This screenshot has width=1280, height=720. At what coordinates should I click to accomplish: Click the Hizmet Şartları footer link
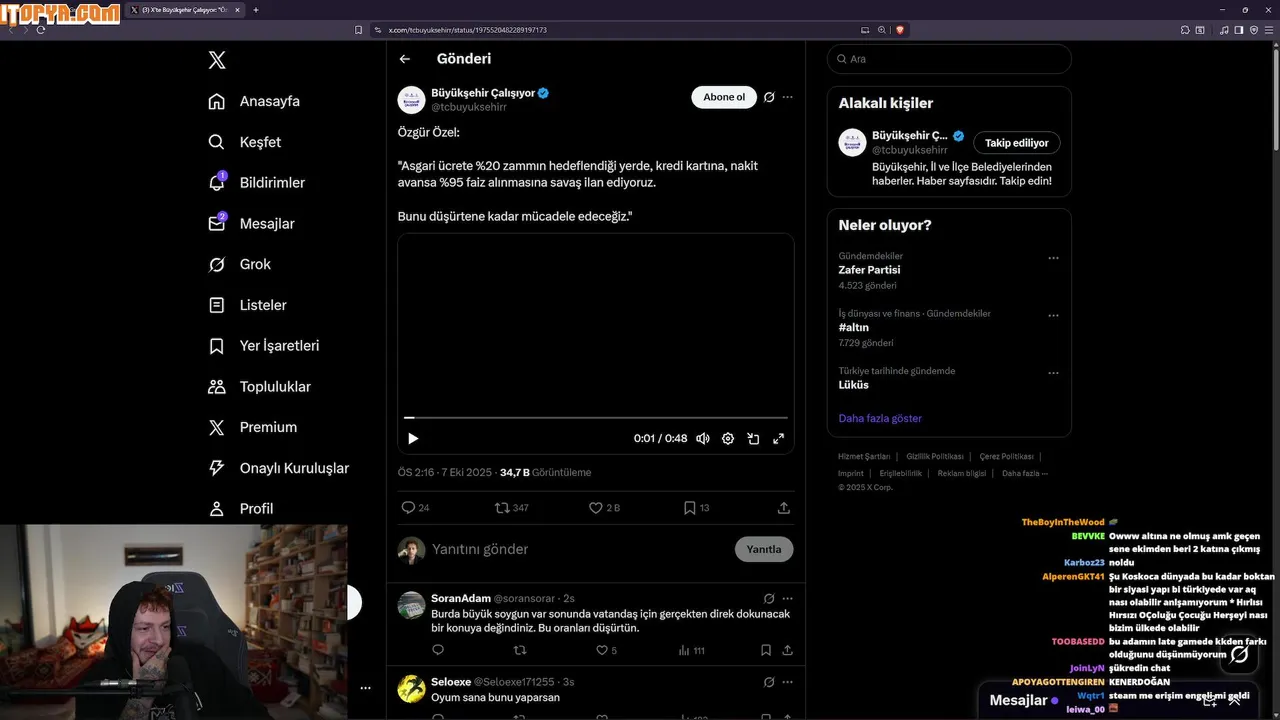coord(864,456)
